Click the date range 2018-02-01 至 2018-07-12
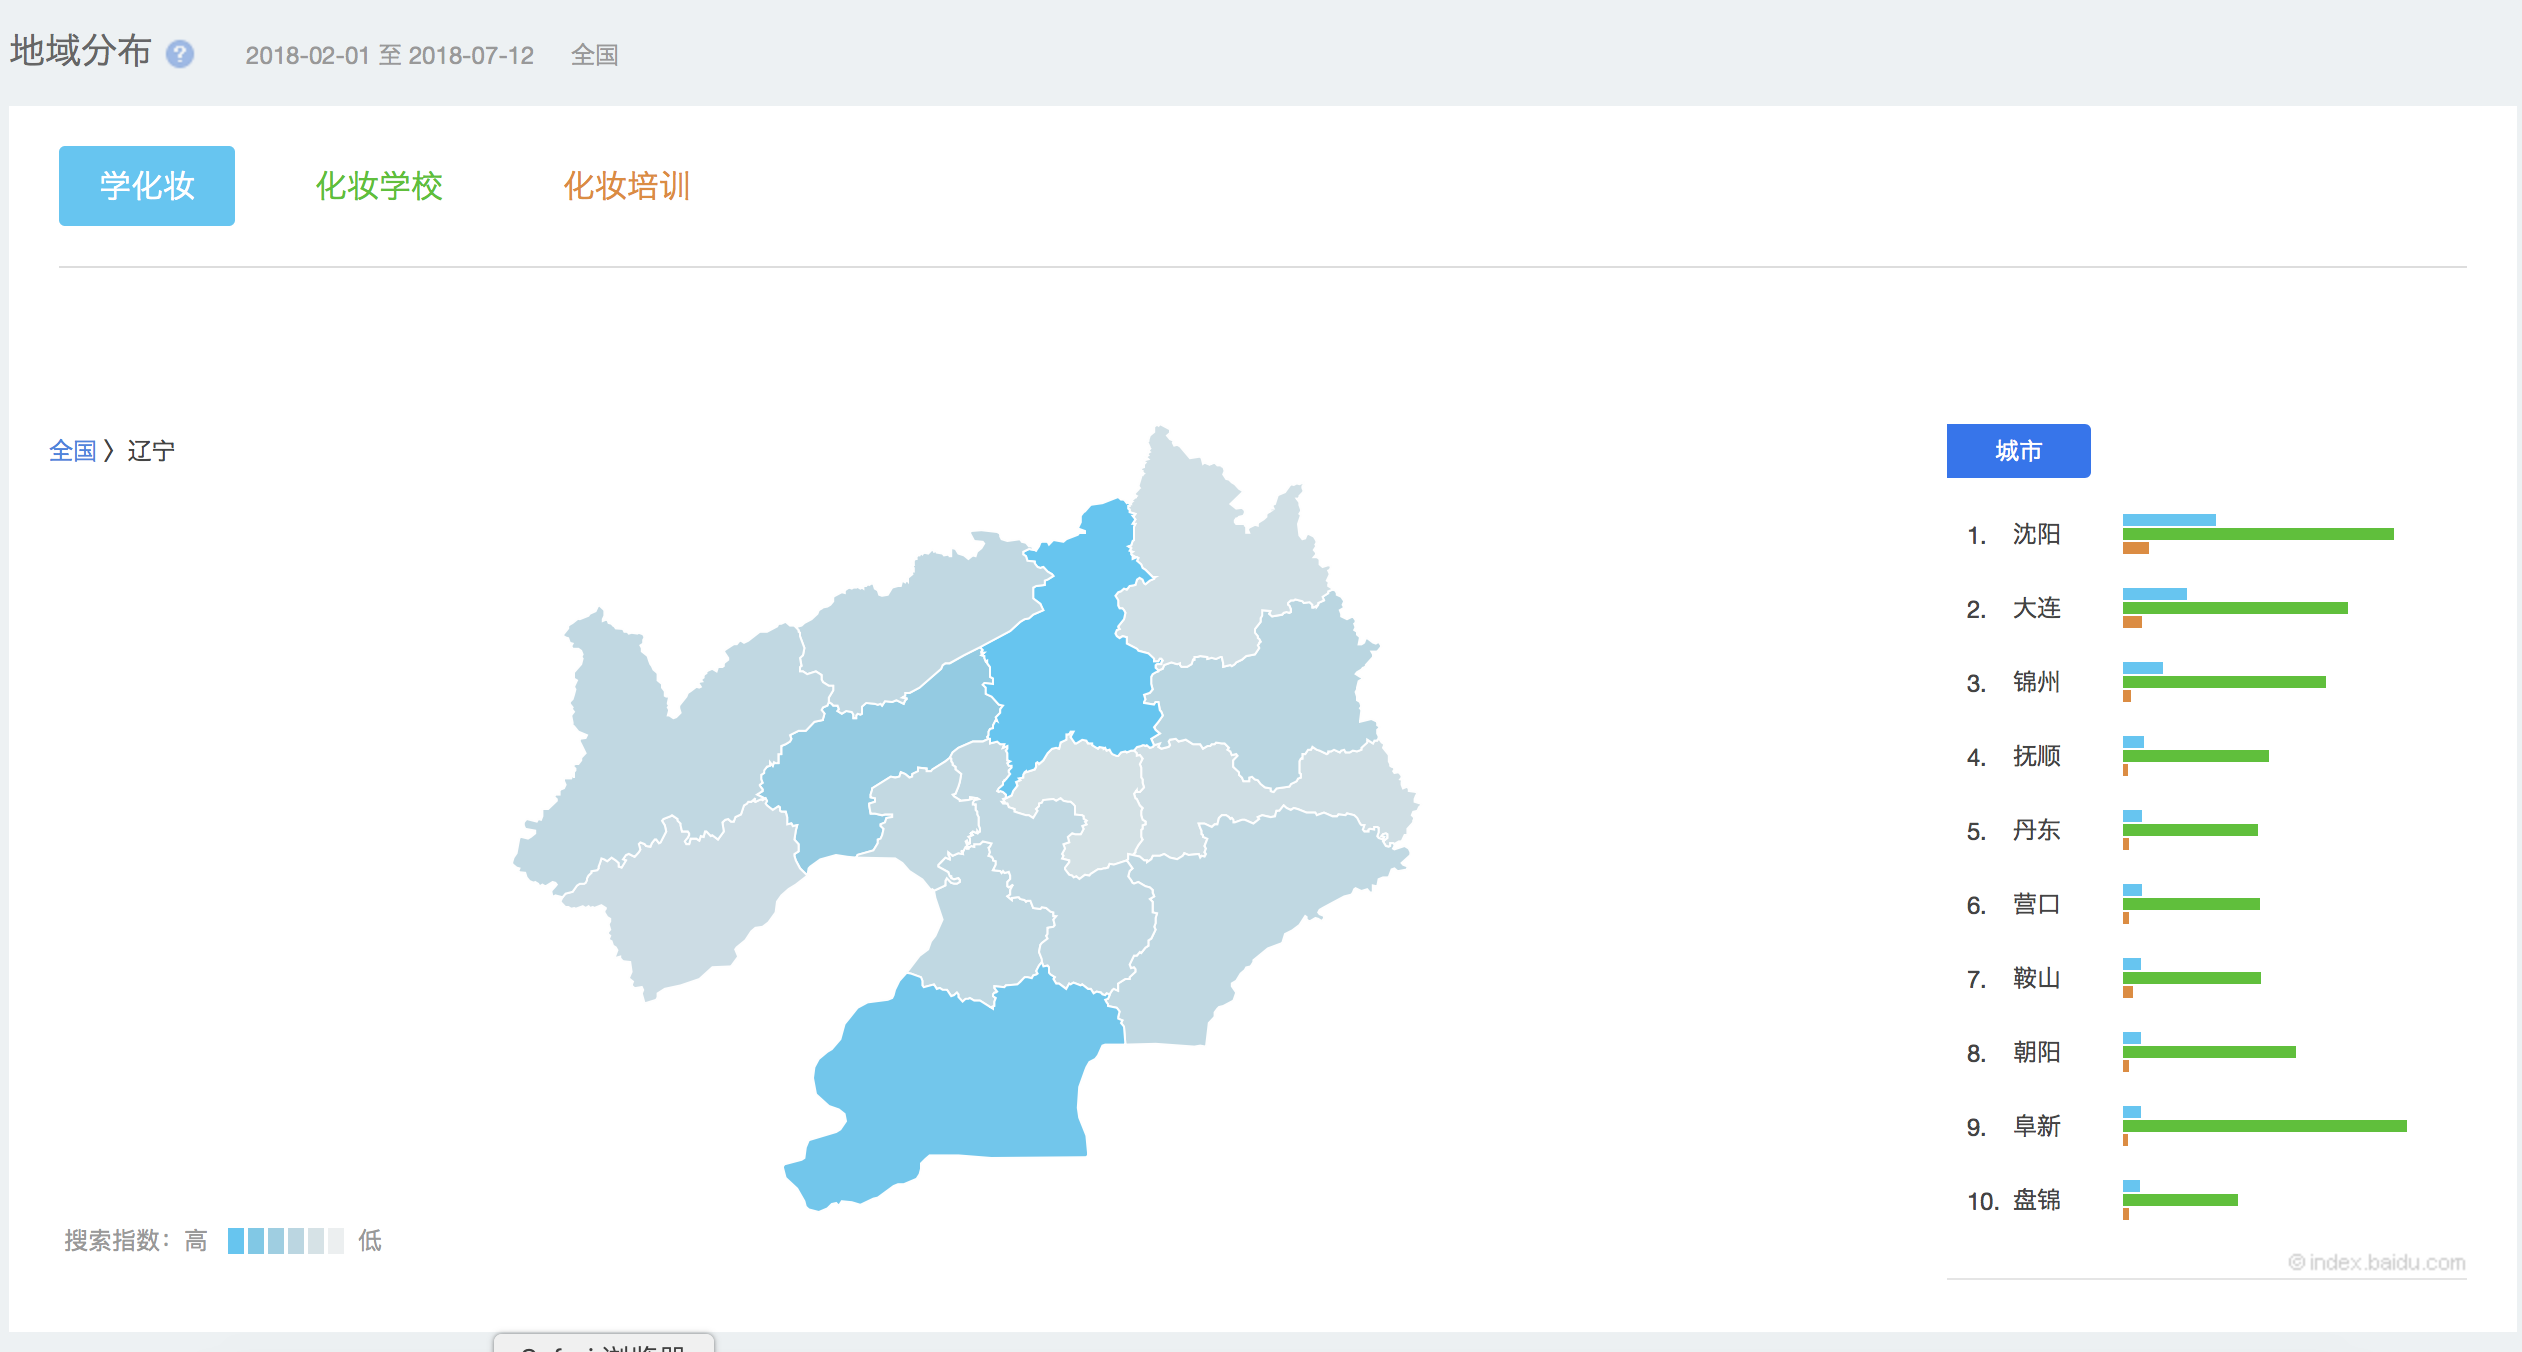 click(x=390, y=55)
